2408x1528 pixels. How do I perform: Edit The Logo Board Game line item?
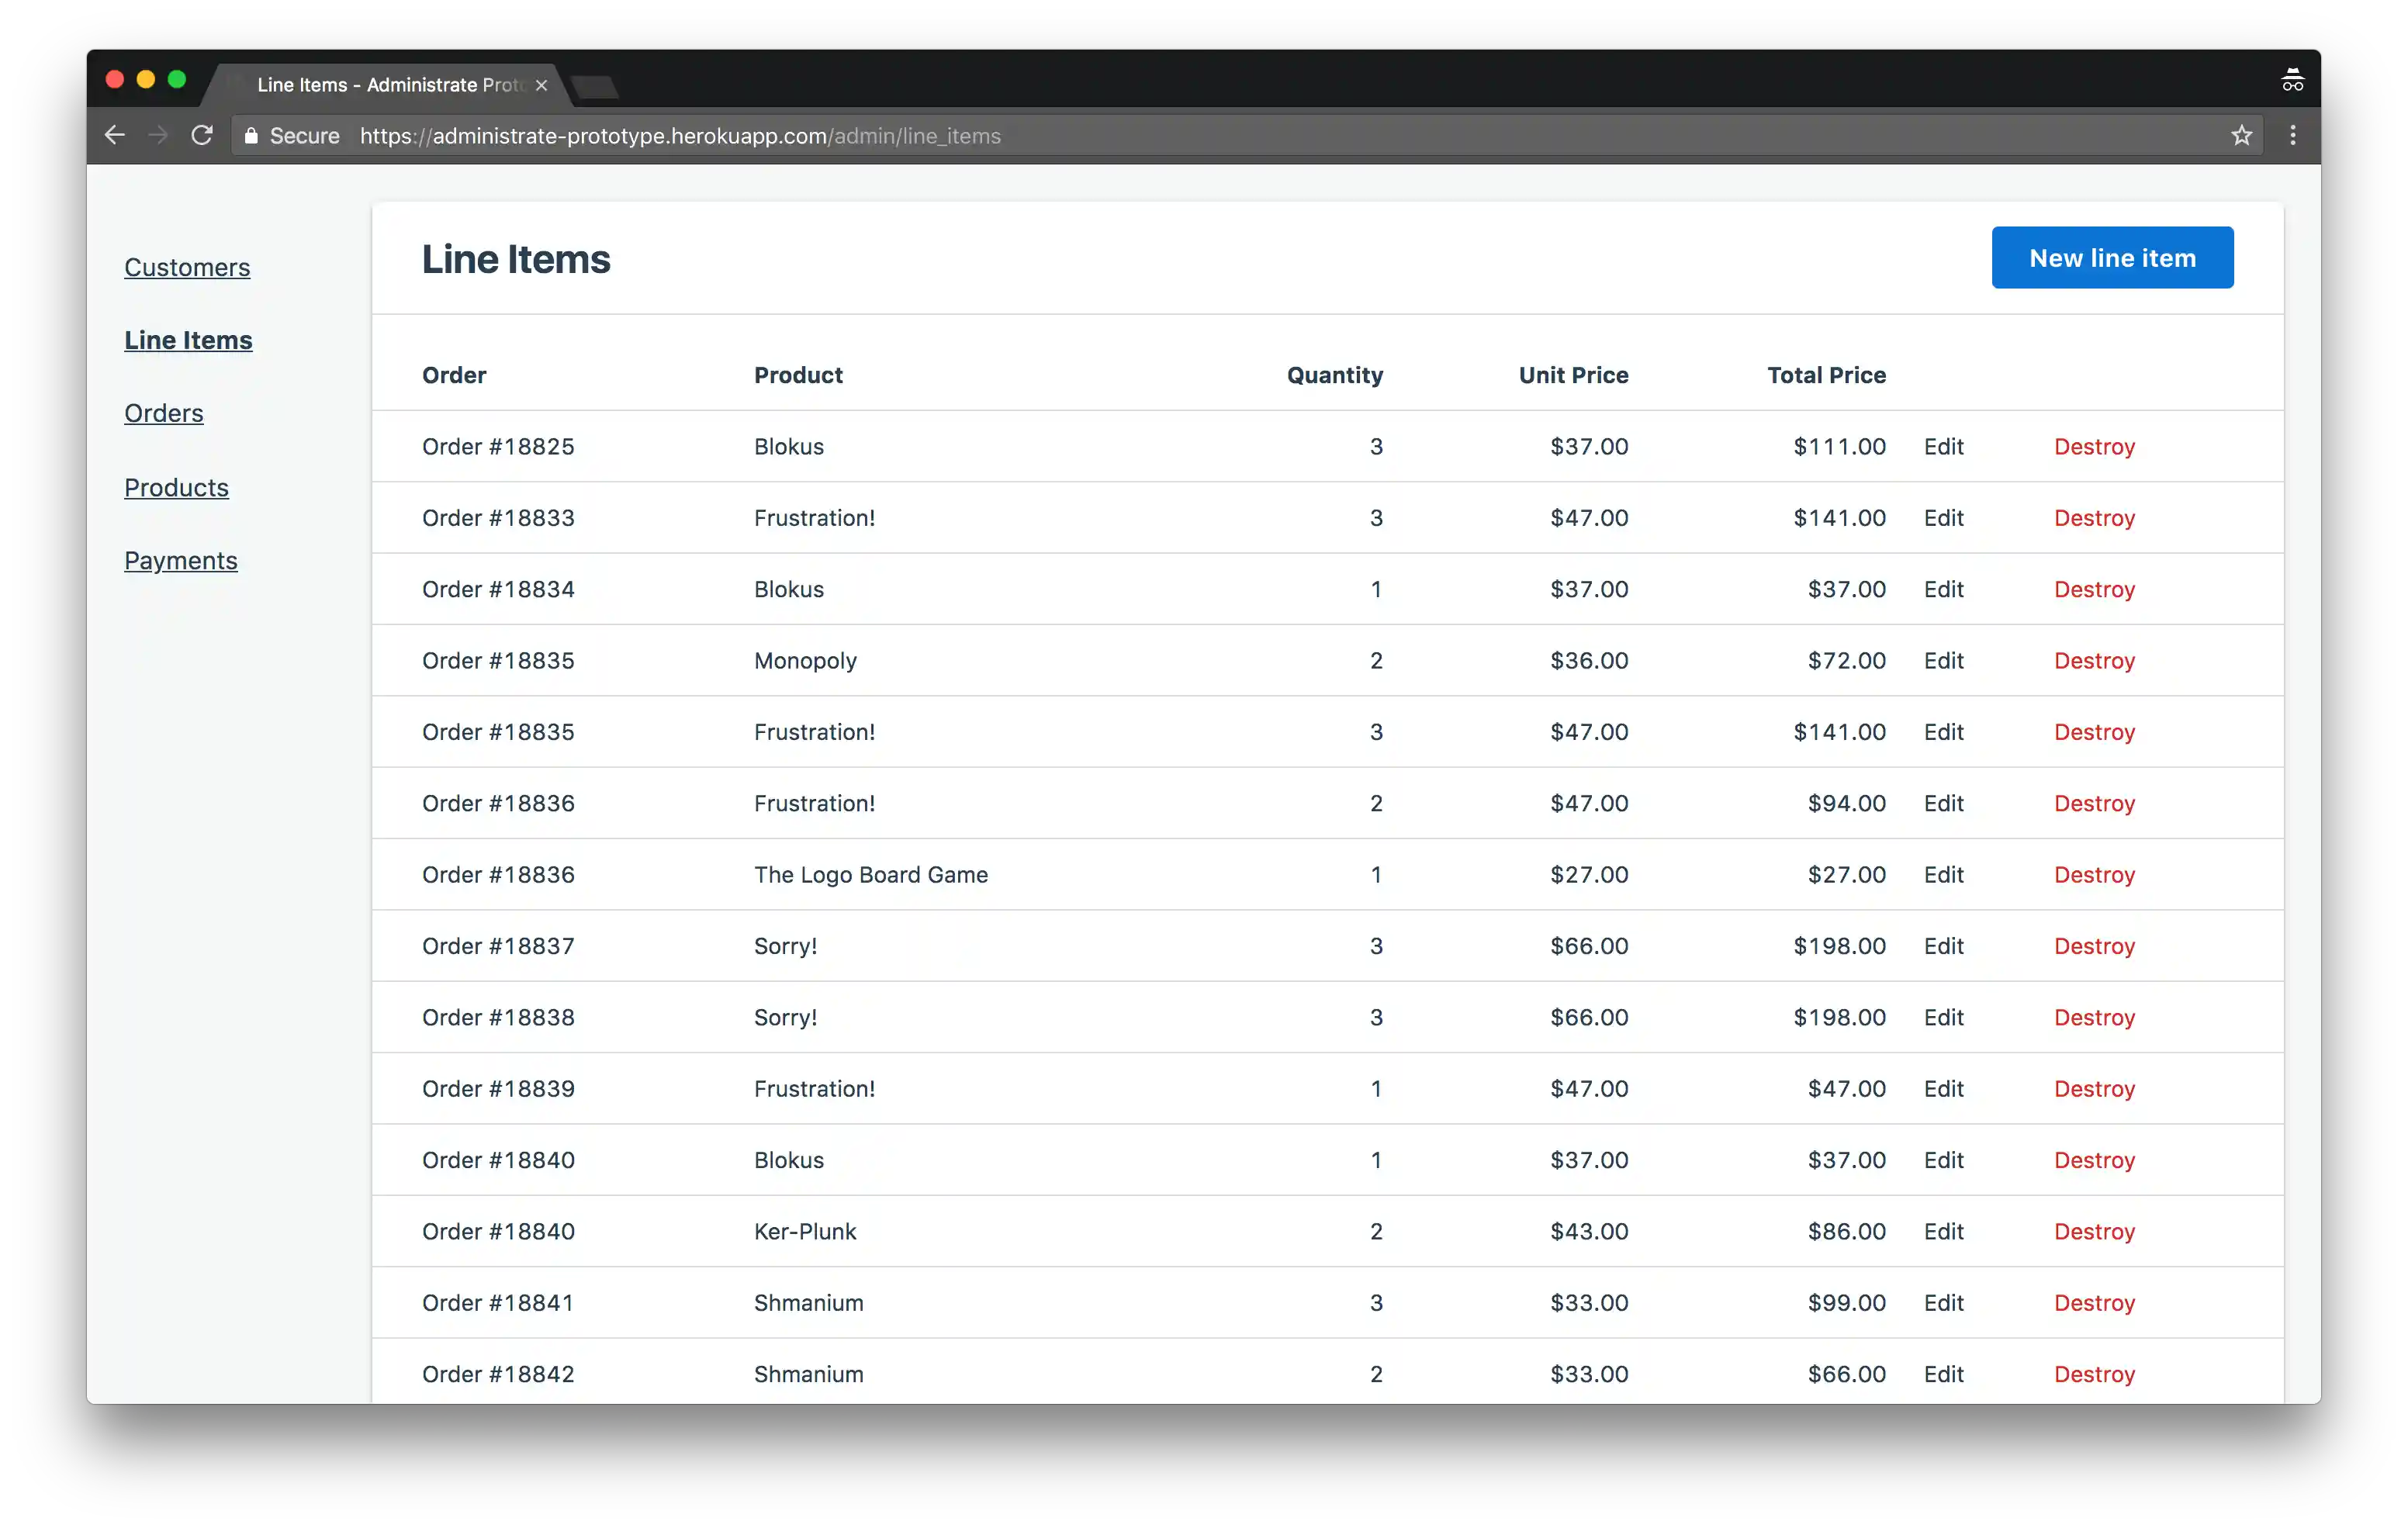point(1943,874)
